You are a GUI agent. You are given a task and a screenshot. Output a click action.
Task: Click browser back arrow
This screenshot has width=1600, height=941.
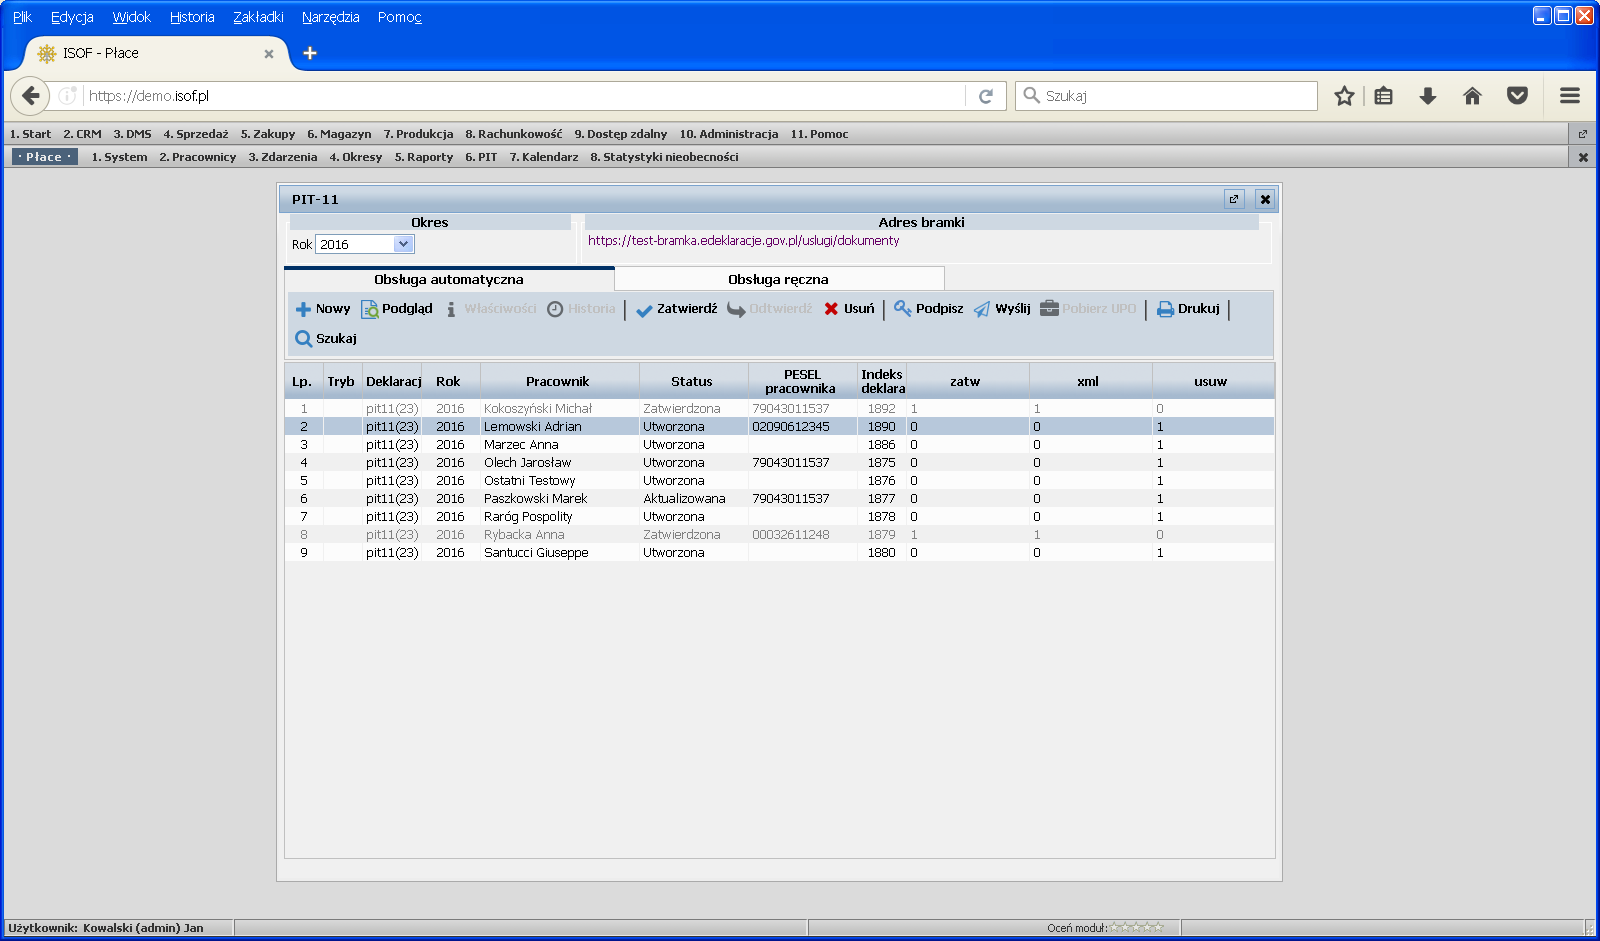click(x=30, y=96)
